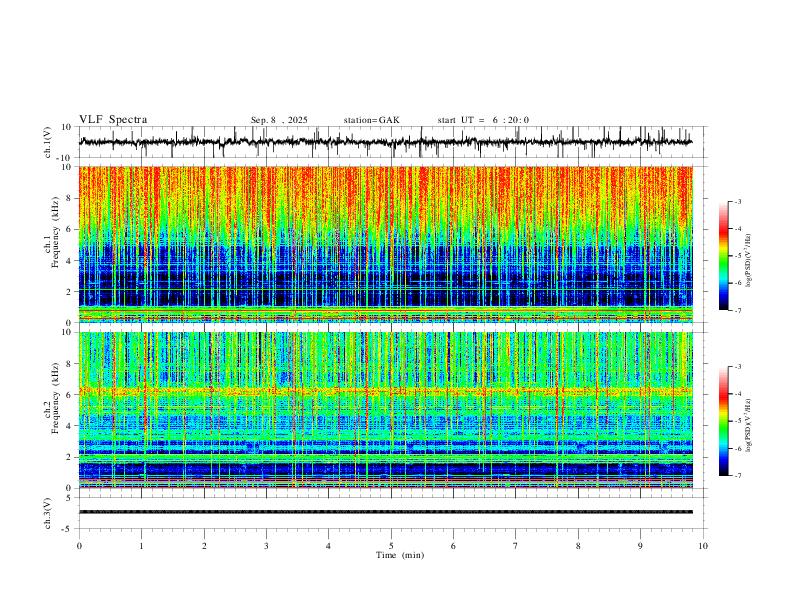Click the '5' tick on the time axis

coord(391,546)
